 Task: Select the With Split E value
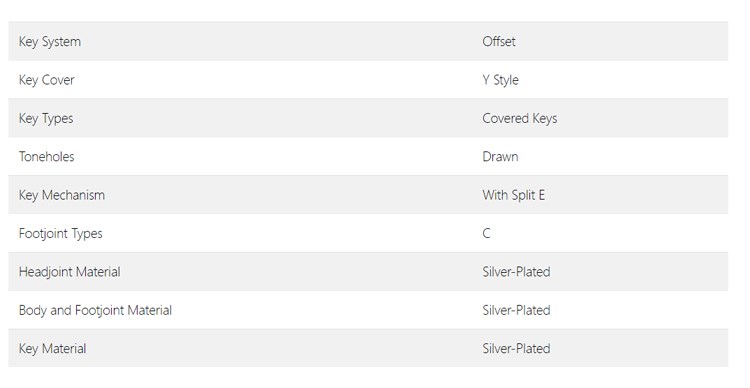click(x=513, y=195)
